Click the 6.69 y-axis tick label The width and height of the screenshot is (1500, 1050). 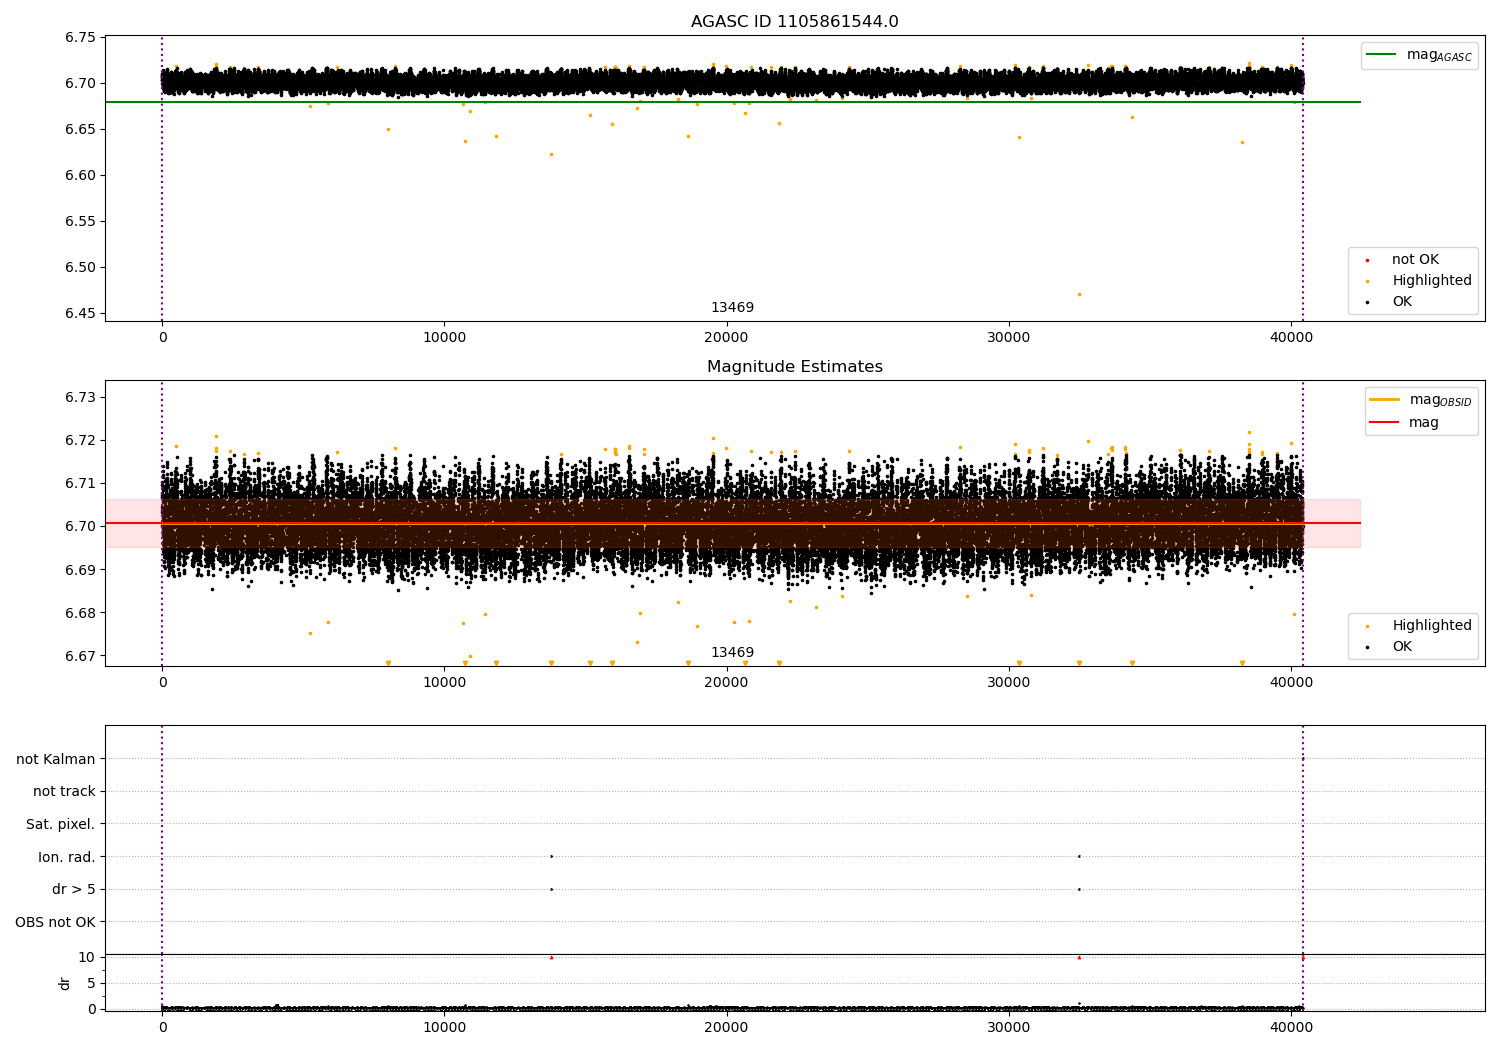point(79,570)
